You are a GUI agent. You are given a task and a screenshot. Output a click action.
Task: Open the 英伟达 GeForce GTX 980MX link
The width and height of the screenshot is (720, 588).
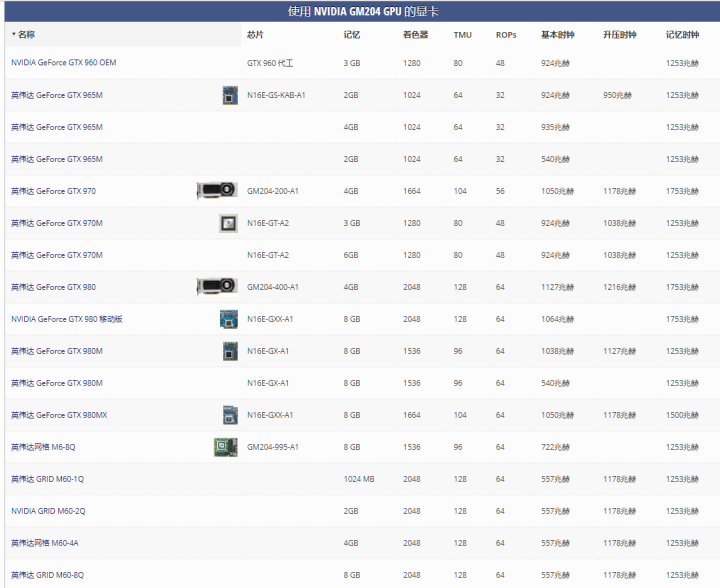[59, 415]
